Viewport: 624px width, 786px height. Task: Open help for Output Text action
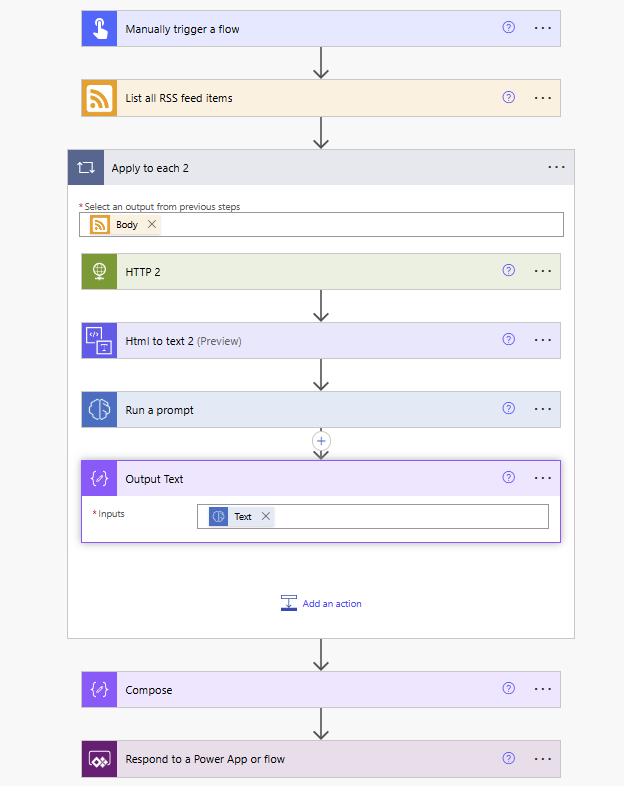point(508,478)
